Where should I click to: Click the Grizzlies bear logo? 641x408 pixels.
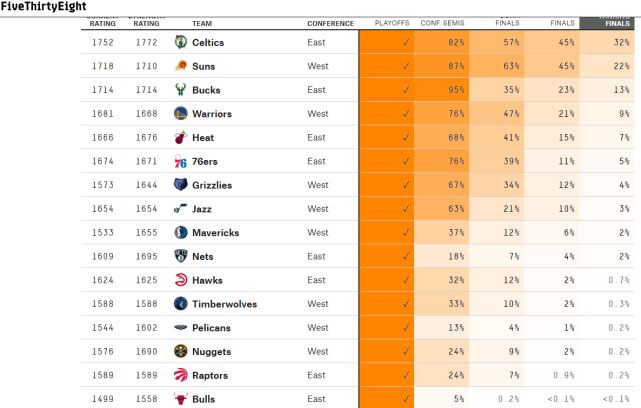point(181,185)
